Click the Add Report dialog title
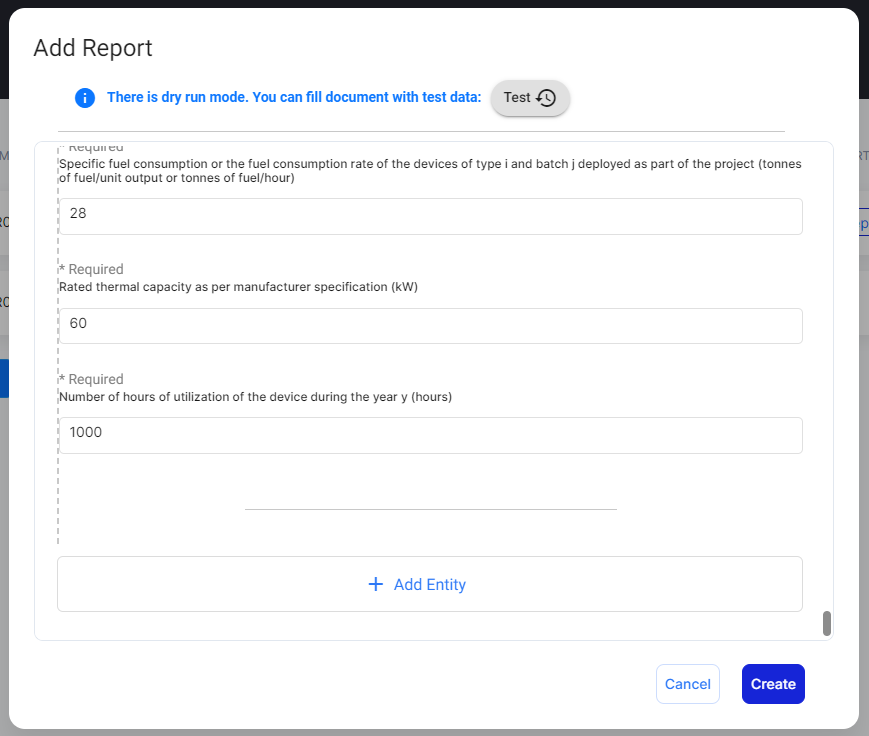Viewport: 869px width, 736px height. click(93, 48)
